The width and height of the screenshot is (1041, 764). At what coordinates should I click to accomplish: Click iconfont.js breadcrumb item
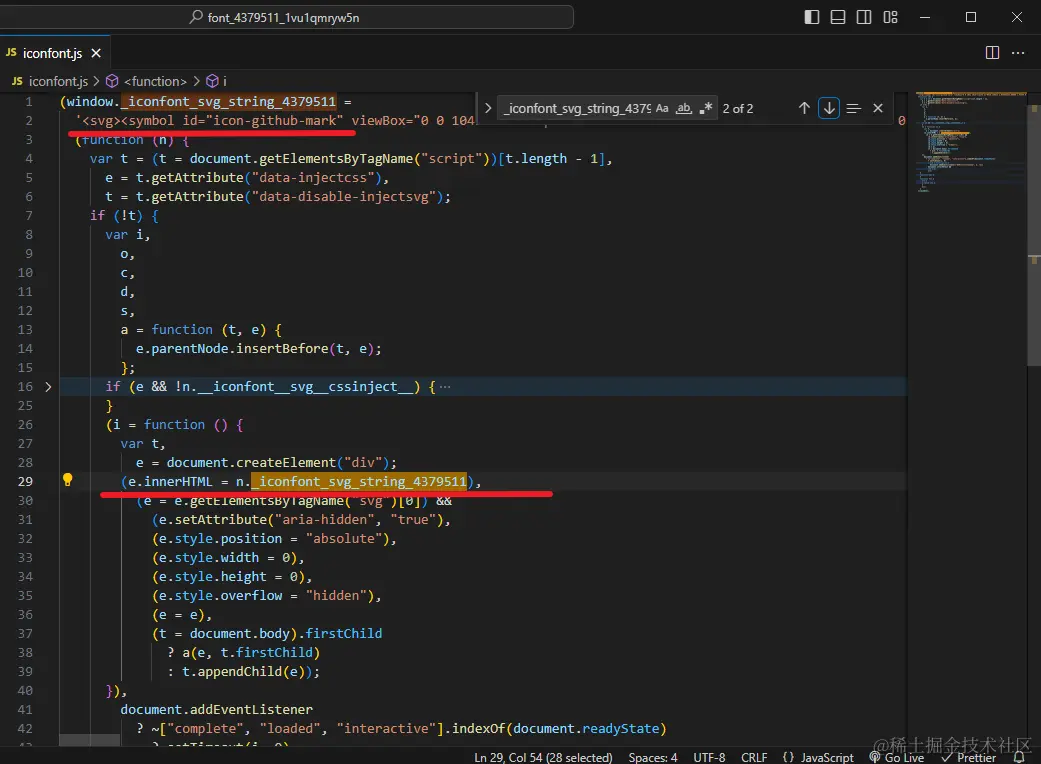(x=58, y=81)
